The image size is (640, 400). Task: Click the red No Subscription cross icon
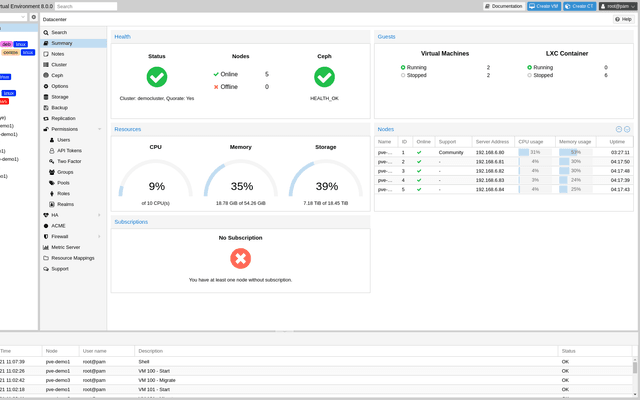240,258
